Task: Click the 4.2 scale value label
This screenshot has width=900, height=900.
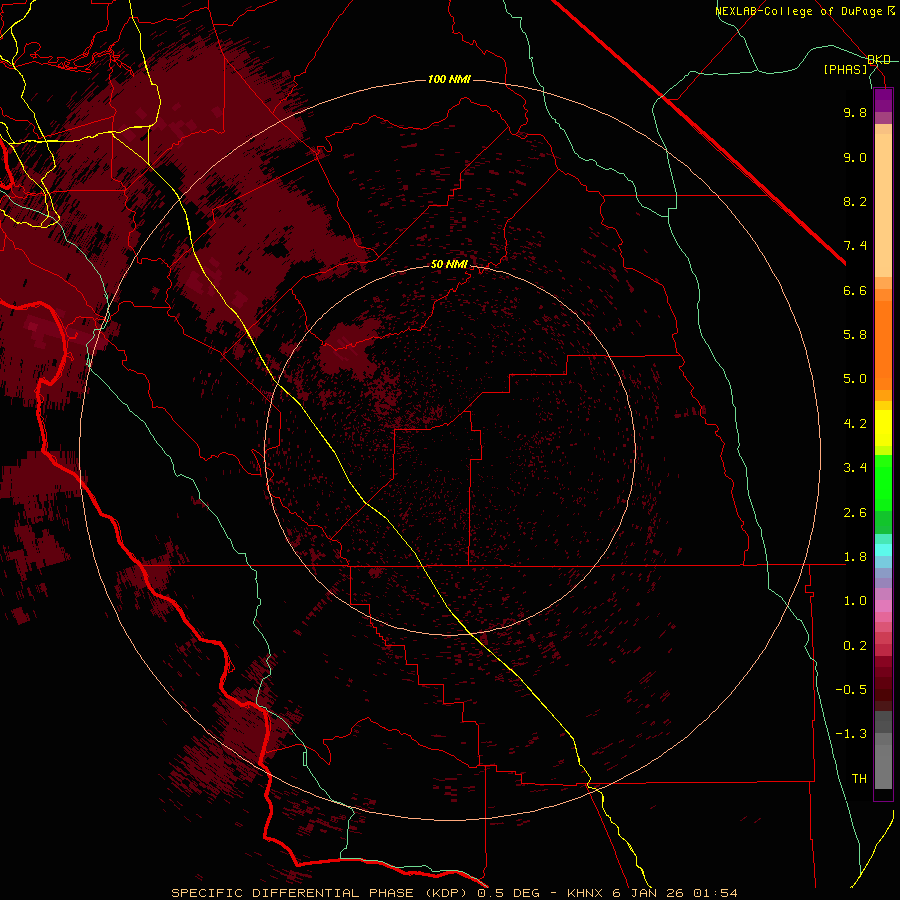Action: (855, 424)
